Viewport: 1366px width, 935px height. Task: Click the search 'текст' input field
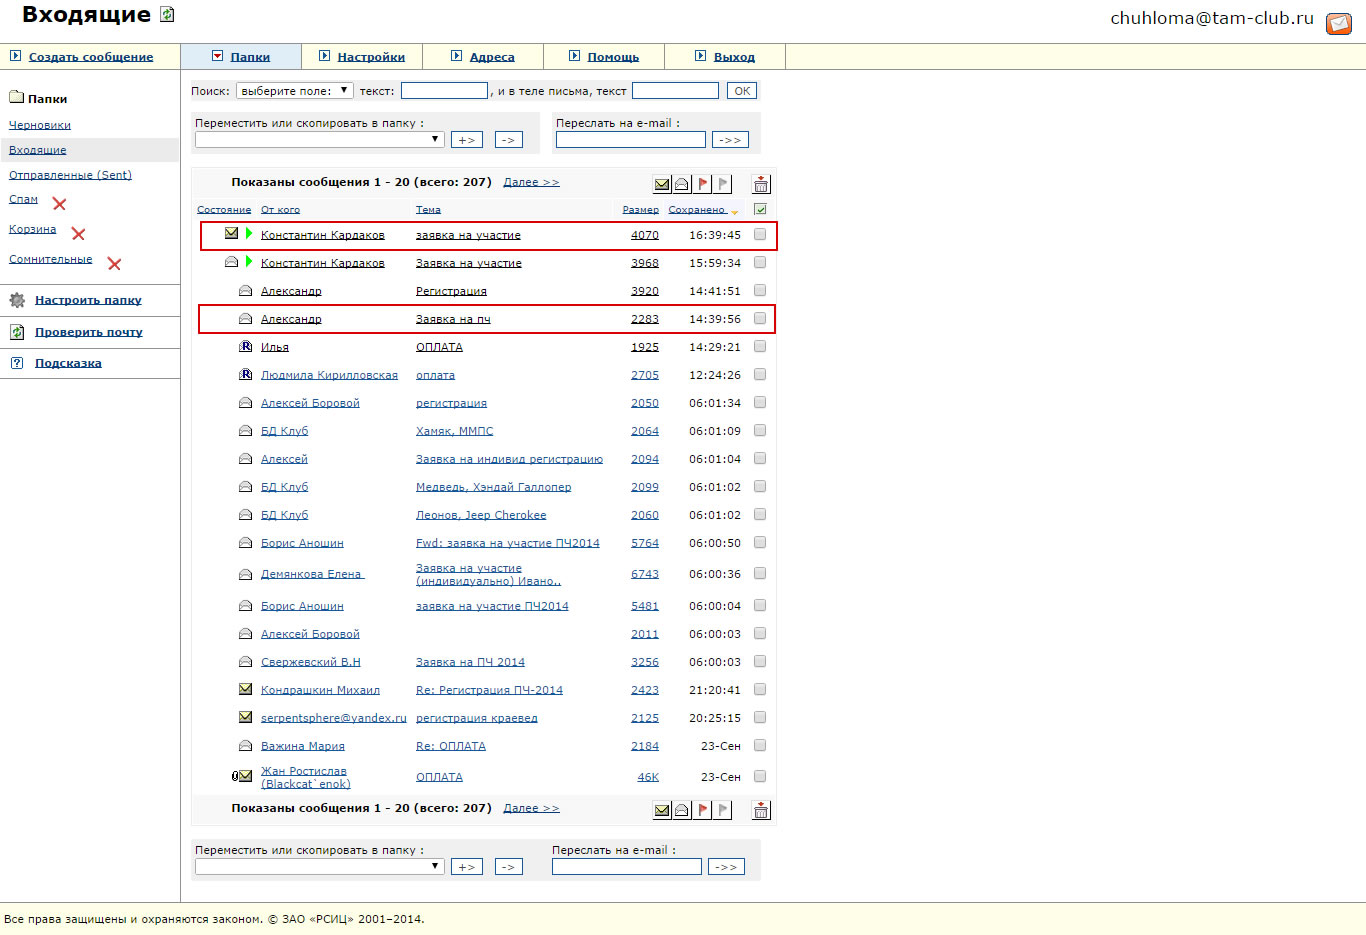pos(444,91)
